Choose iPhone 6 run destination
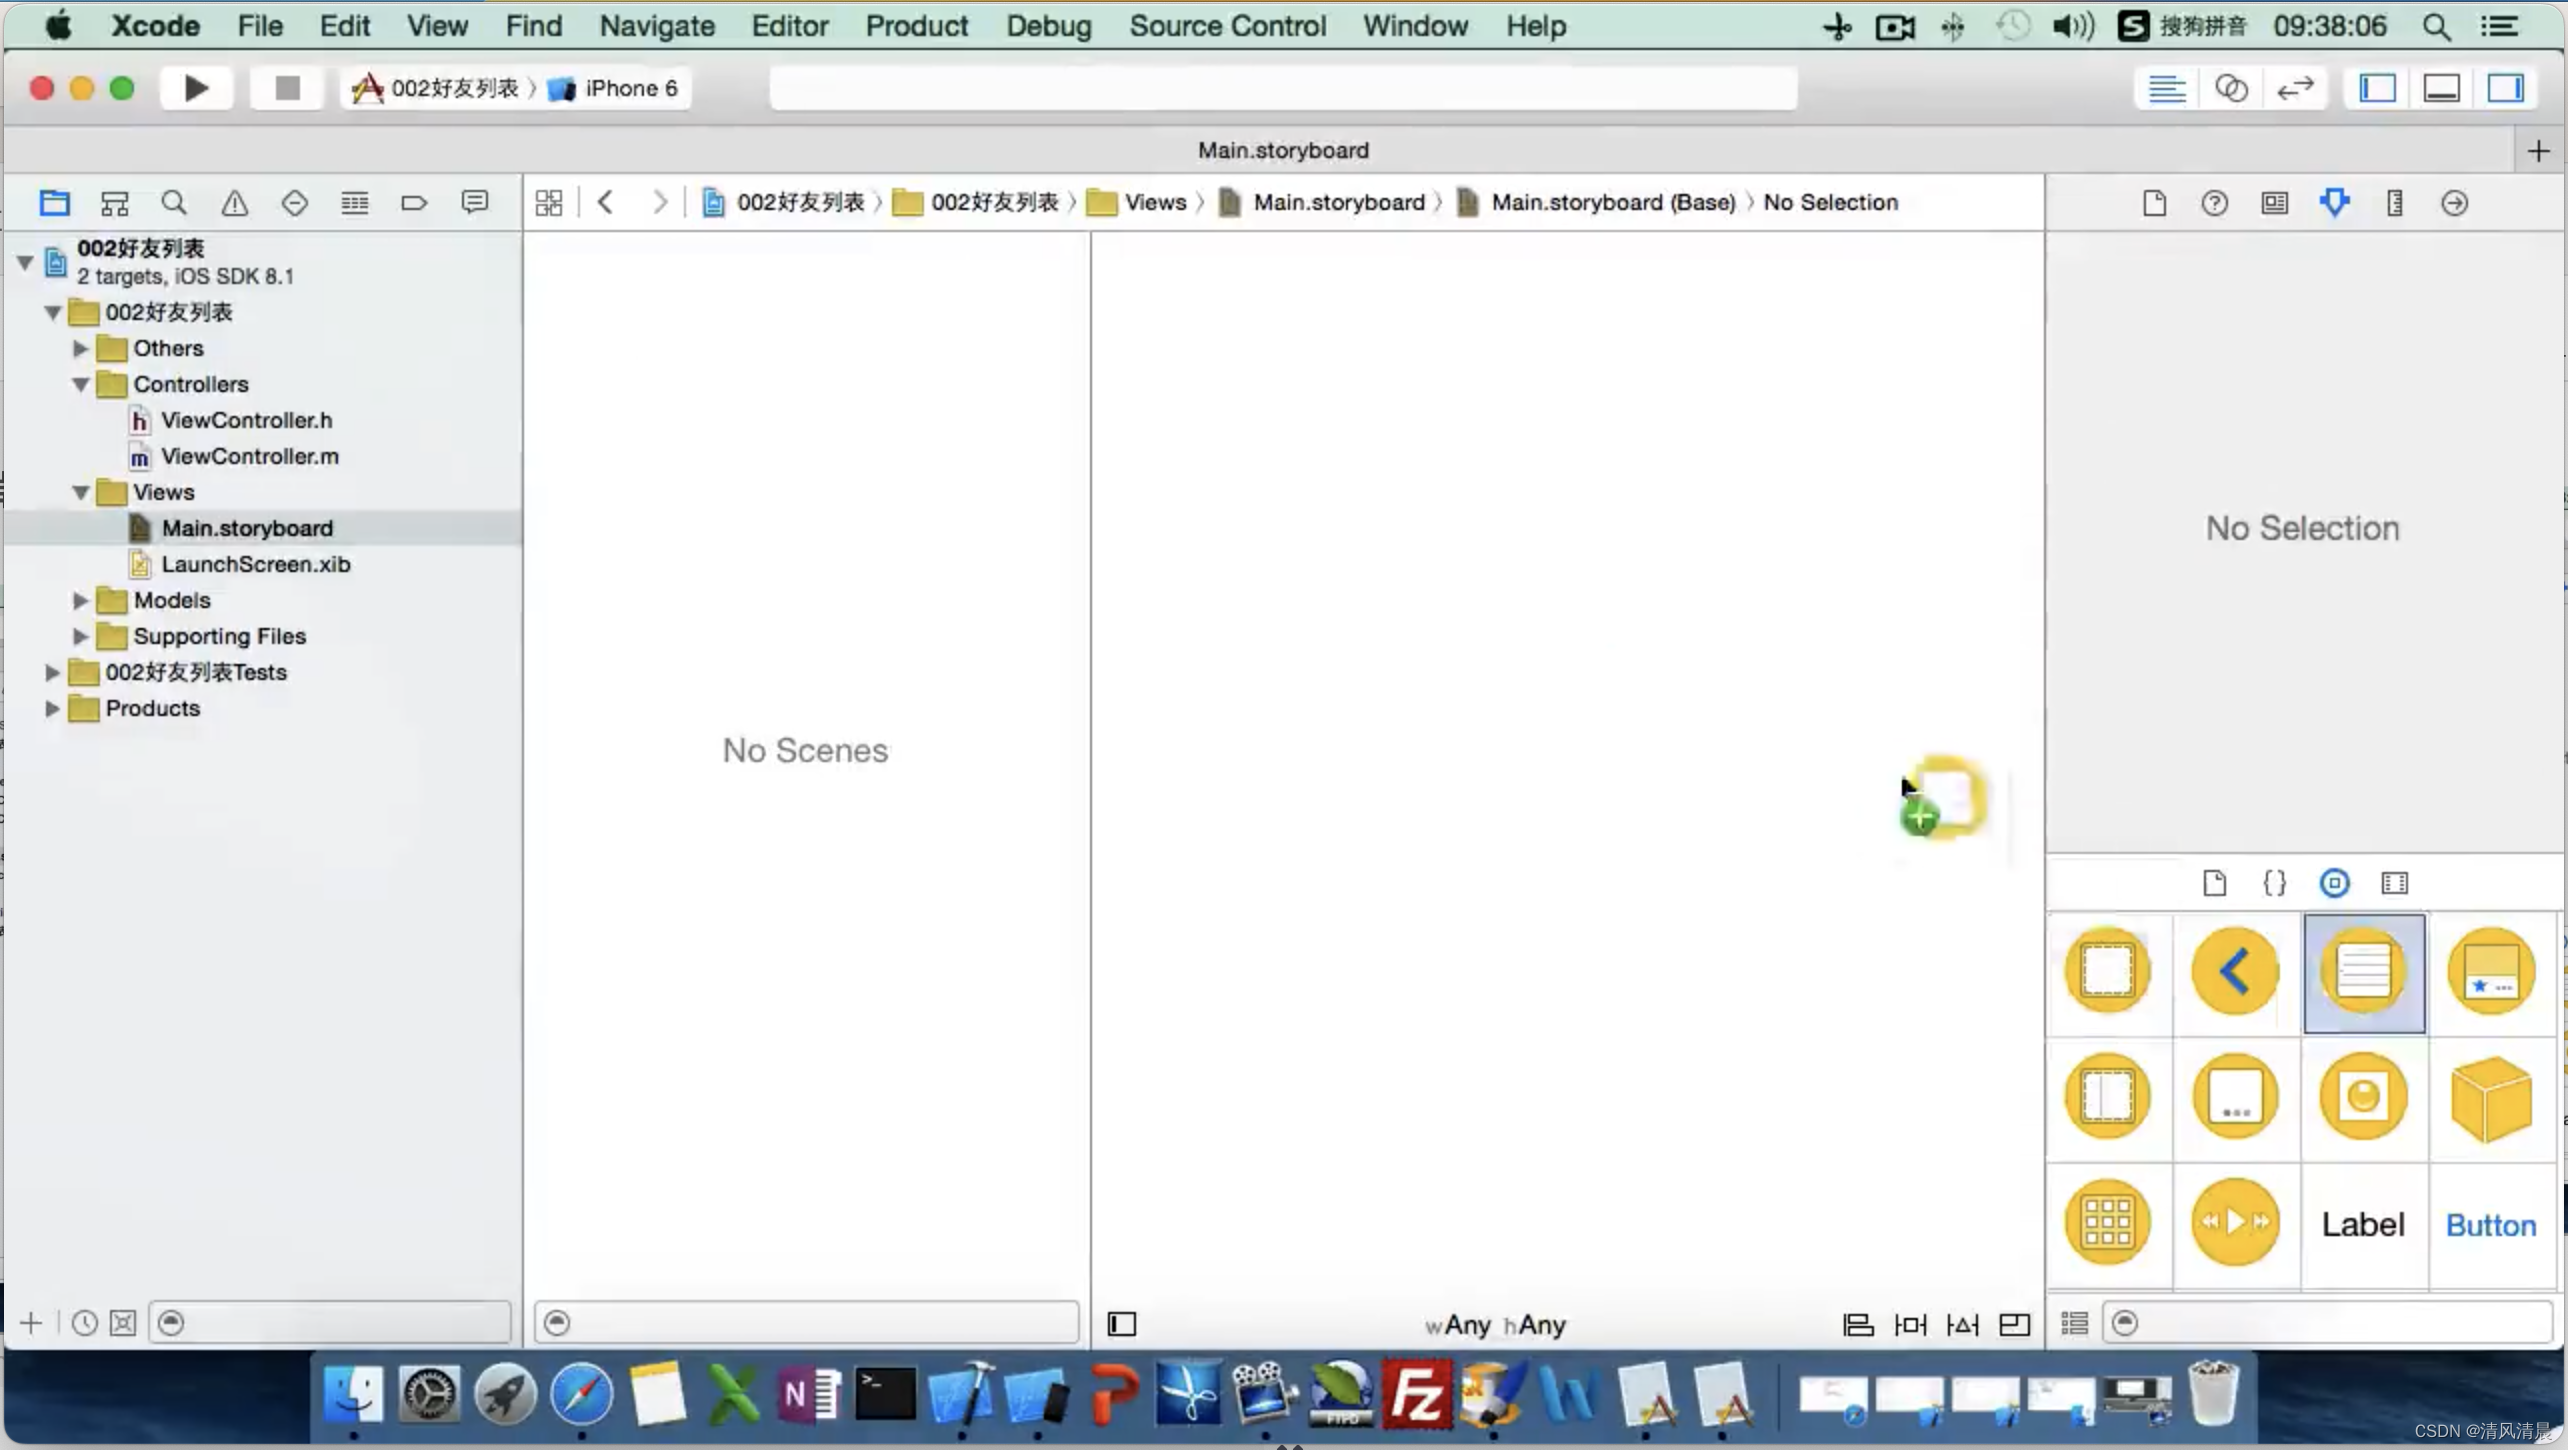 tap(614, 88)
